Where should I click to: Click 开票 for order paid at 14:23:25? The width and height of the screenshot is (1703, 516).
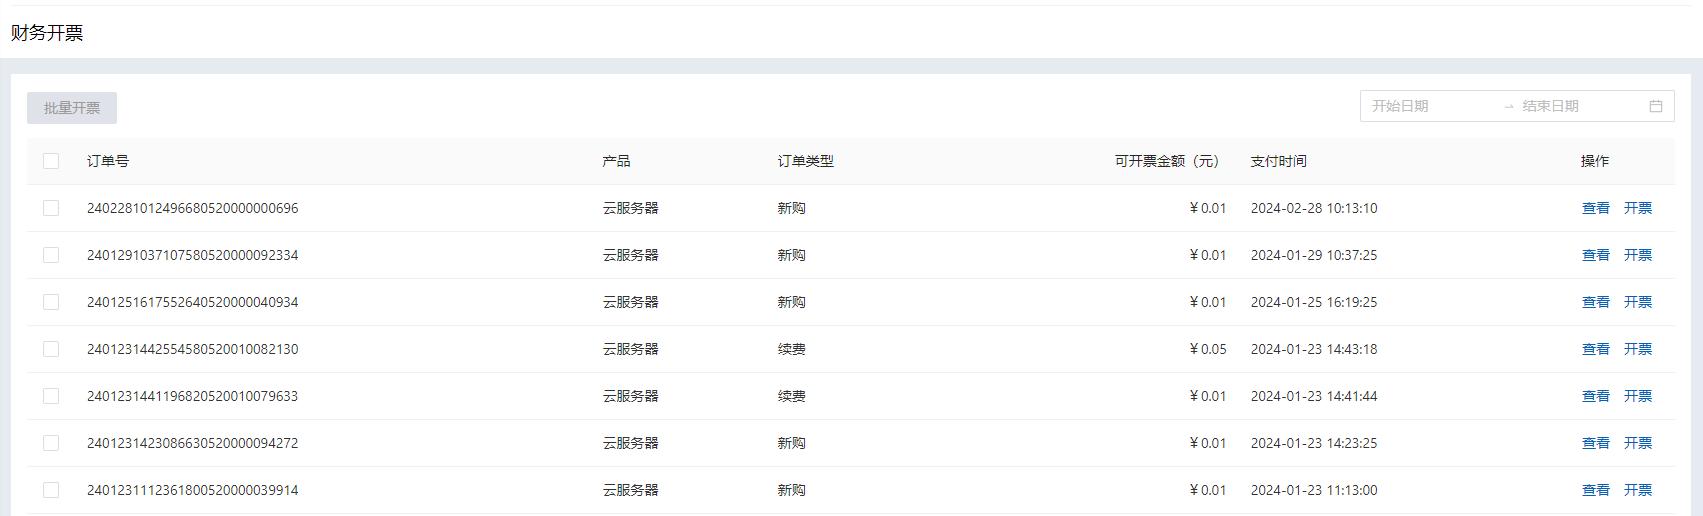point(1637,443)
